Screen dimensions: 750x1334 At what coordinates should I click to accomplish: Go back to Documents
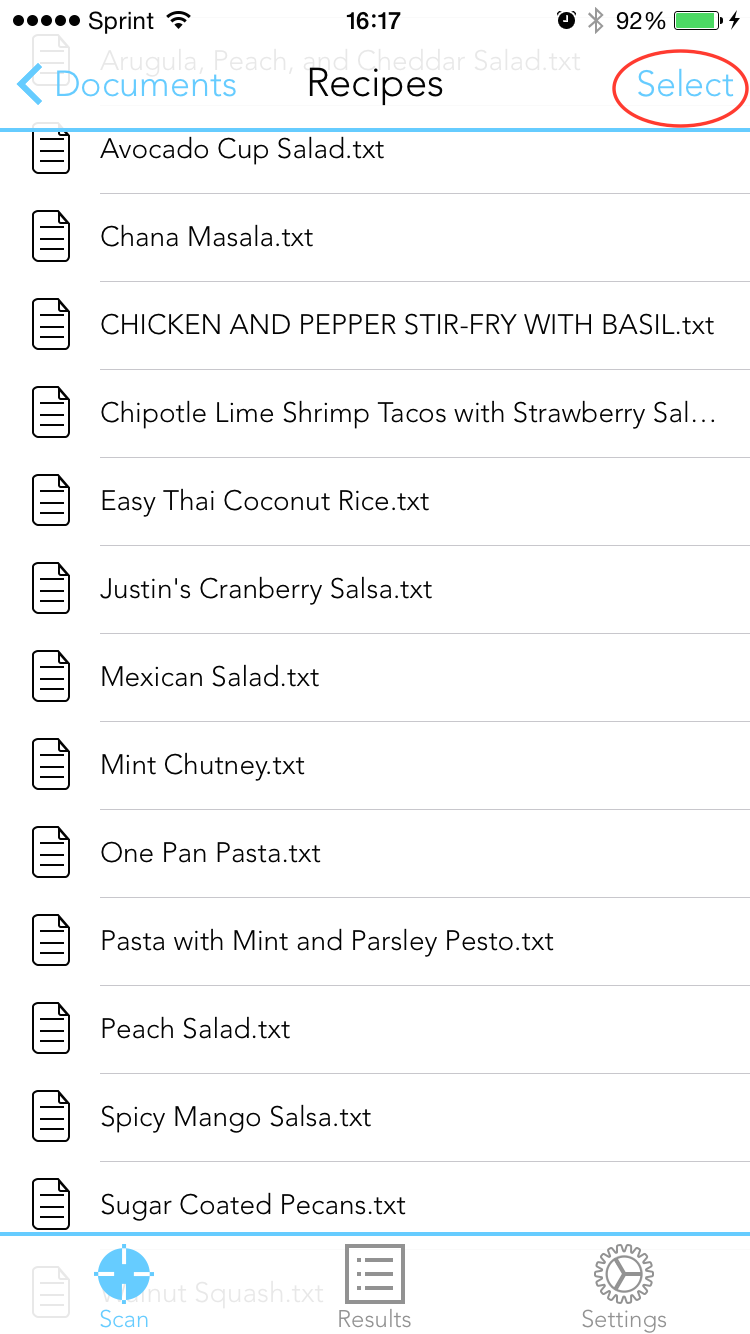point(127,85)
